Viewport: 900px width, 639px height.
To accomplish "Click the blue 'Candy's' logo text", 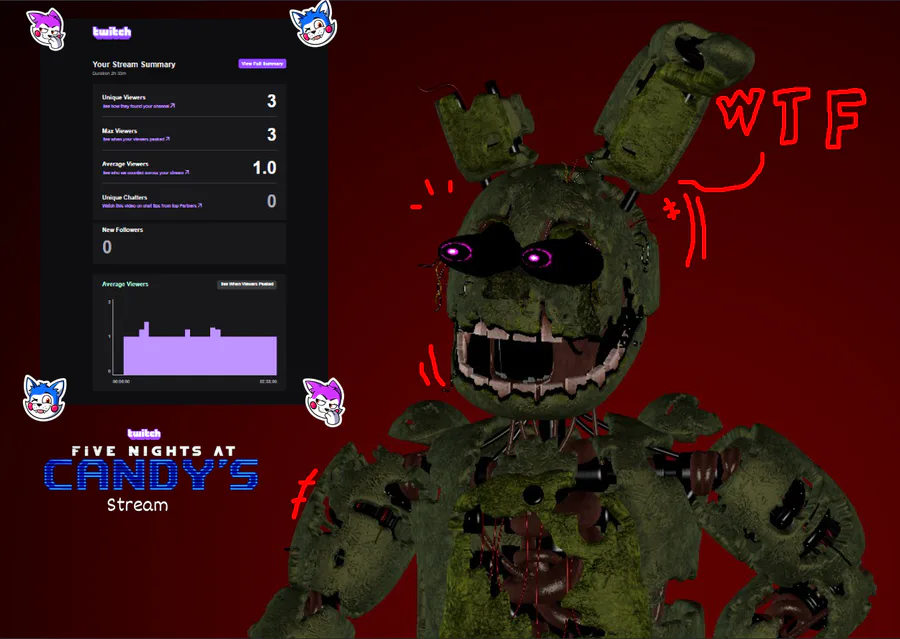I will tap(151, 475).
